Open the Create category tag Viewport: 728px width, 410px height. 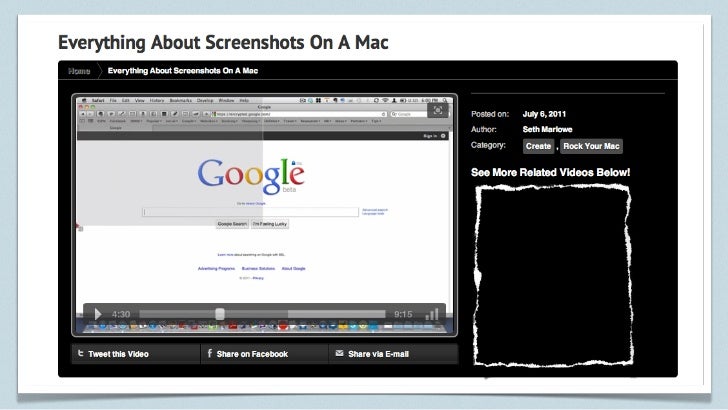(x=538, y=146)
